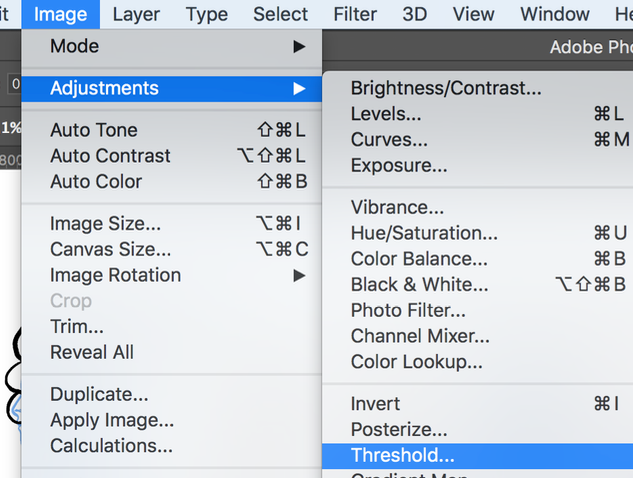
Task: Open the Filter menu
Action: tap(355, 15)
